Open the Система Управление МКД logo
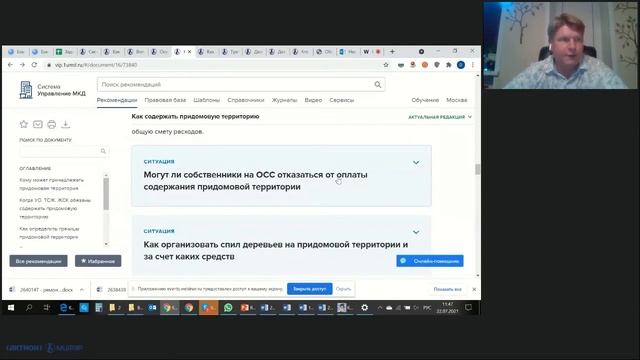 pyautogui.click(x=52, y=90)
